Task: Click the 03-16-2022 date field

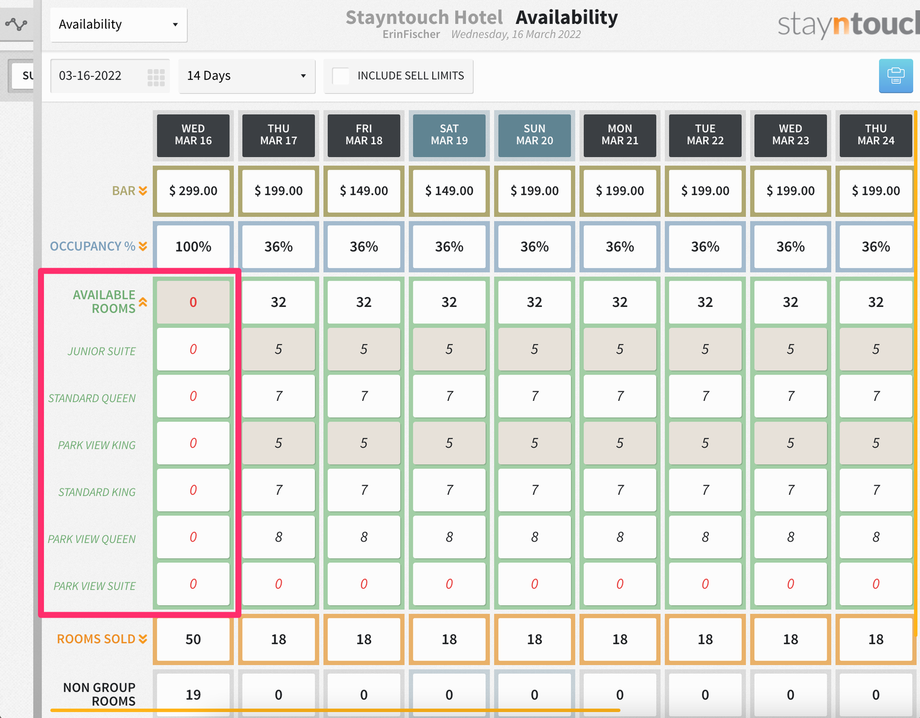Action: pos(110,76)
